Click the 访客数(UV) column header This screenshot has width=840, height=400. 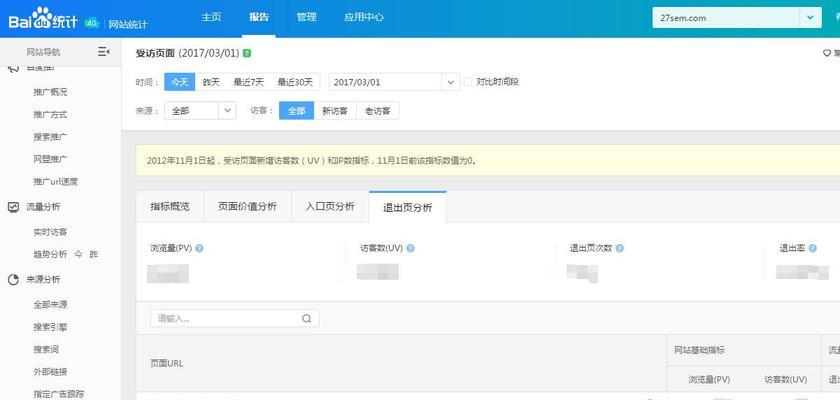tap(785, 380)
